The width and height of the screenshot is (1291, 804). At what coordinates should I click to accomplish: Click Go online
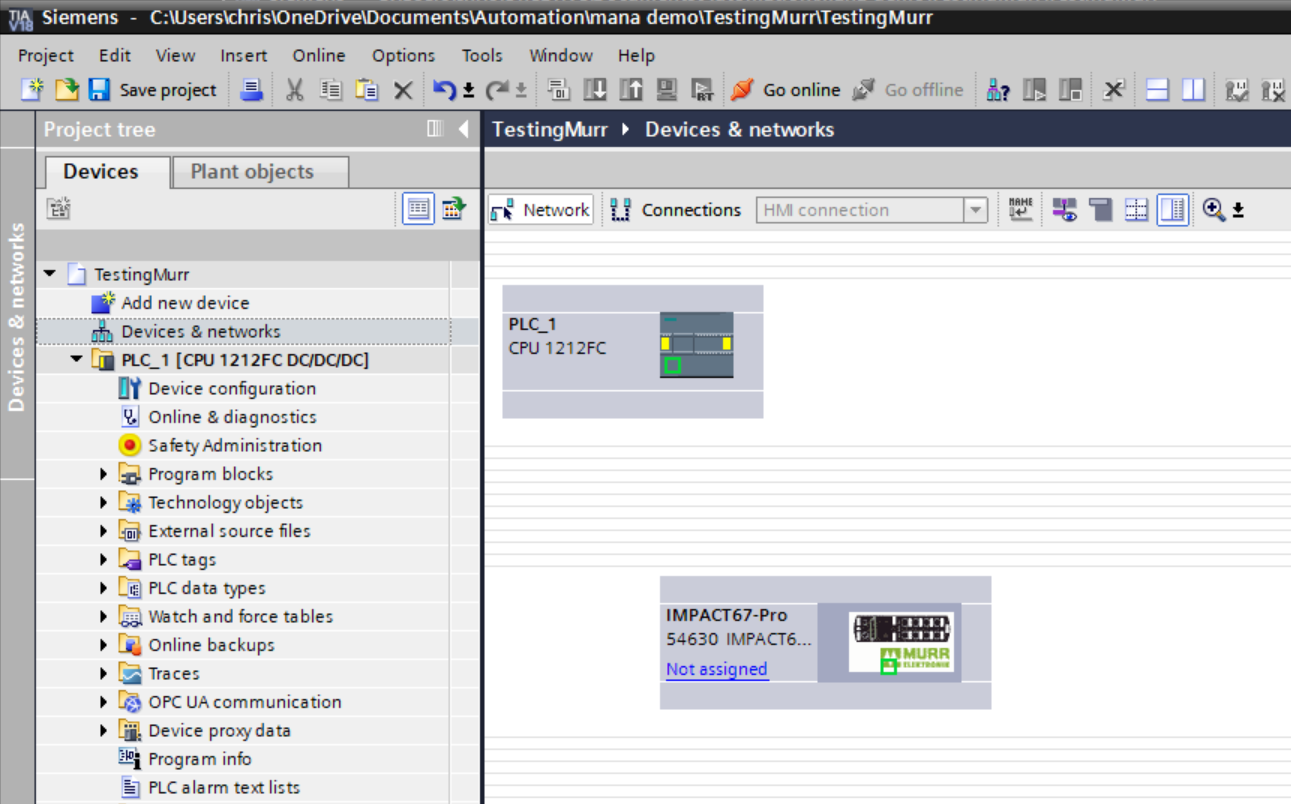coord(786,90)
